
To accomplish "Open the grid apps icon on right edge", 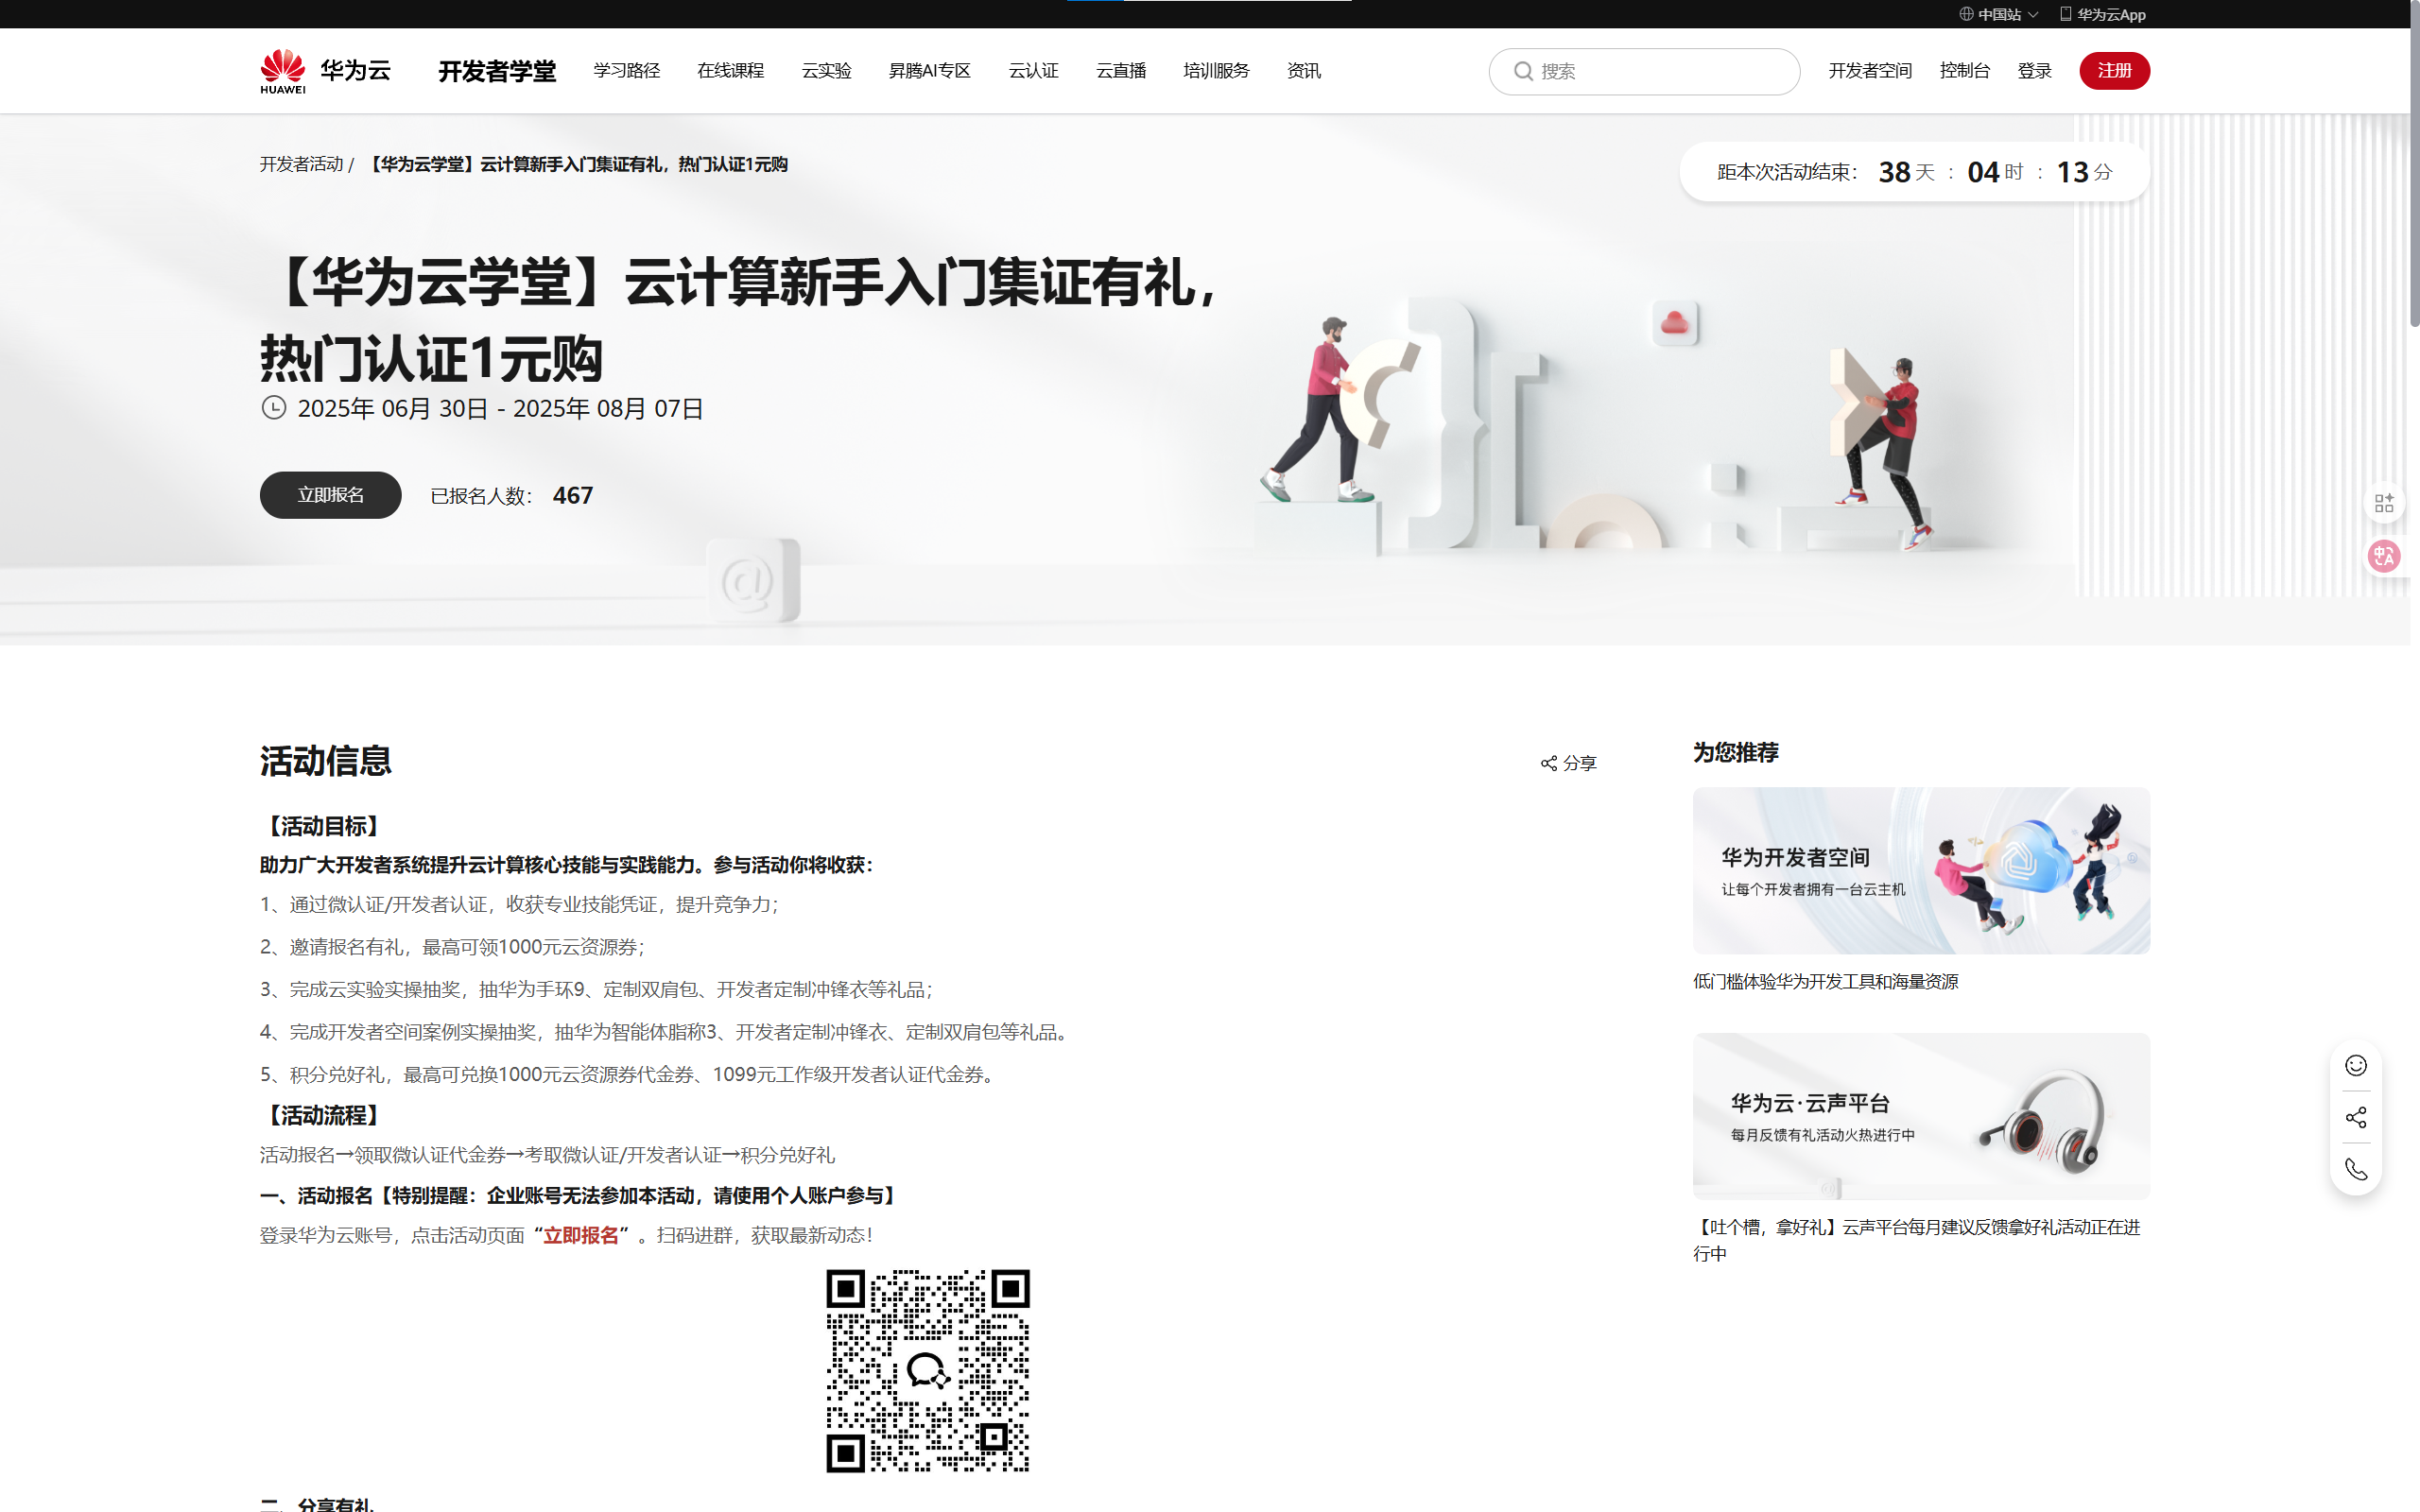I will coord(2383,502).
